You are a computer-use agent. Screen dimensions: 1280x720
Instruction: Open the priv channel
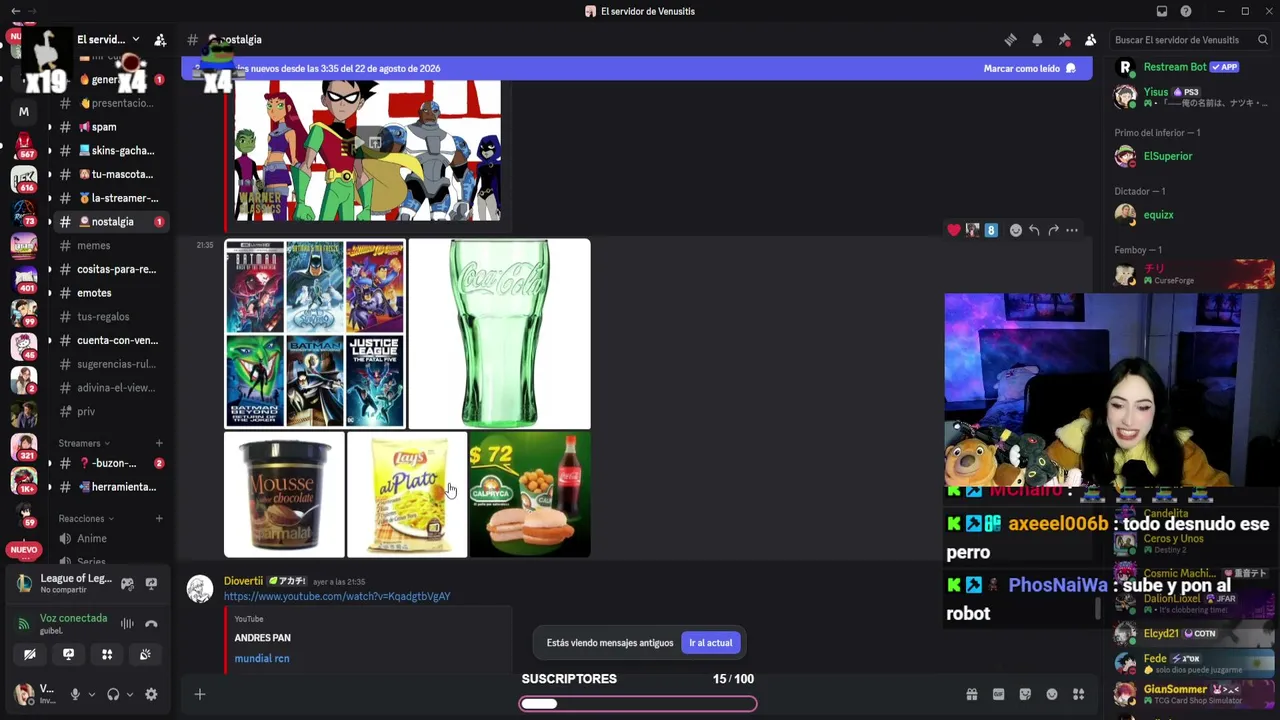tap(86, 412)
